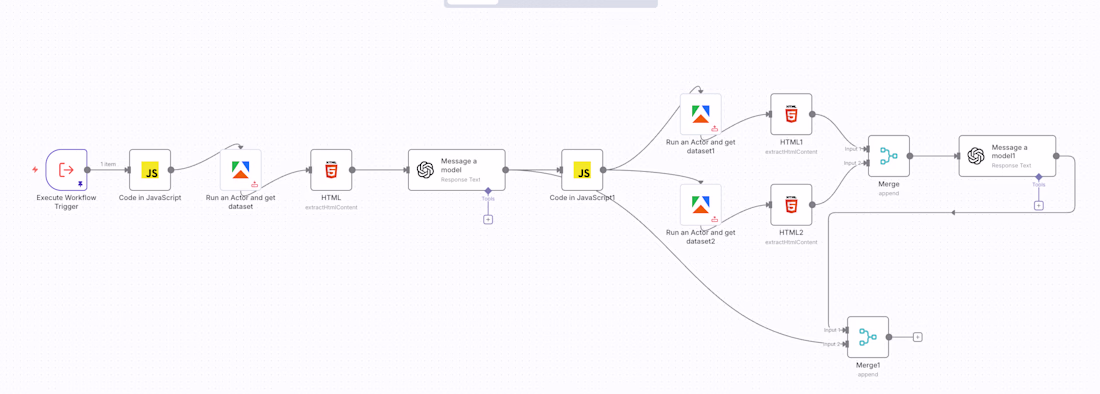Select the HTML node with extractHtmlContent
Screen dimensions: 1100x394
click(x=331, y=170)
